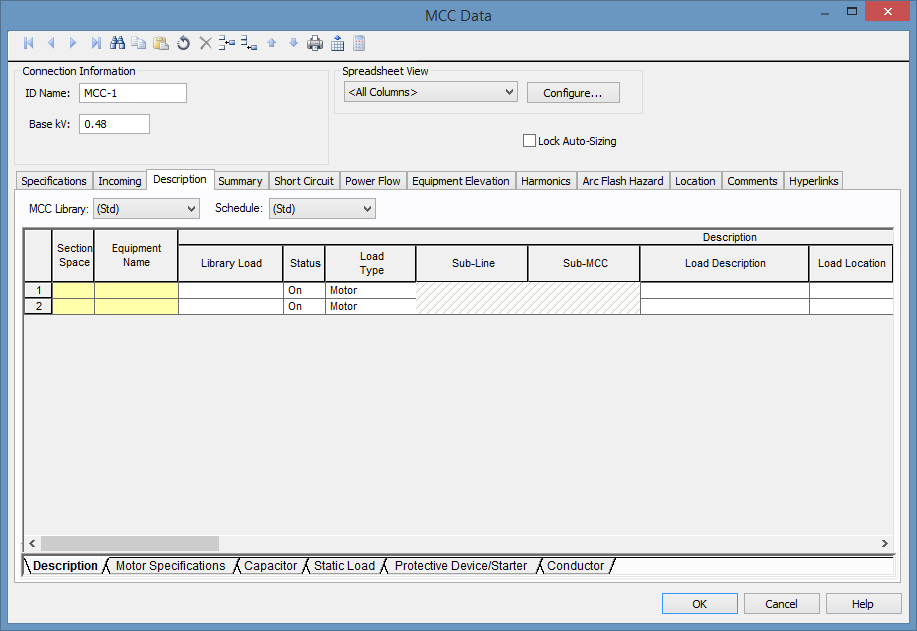Enable the Lock Auto-Sizing checkbox
The image size is (917, 631).
click(529, 141)
